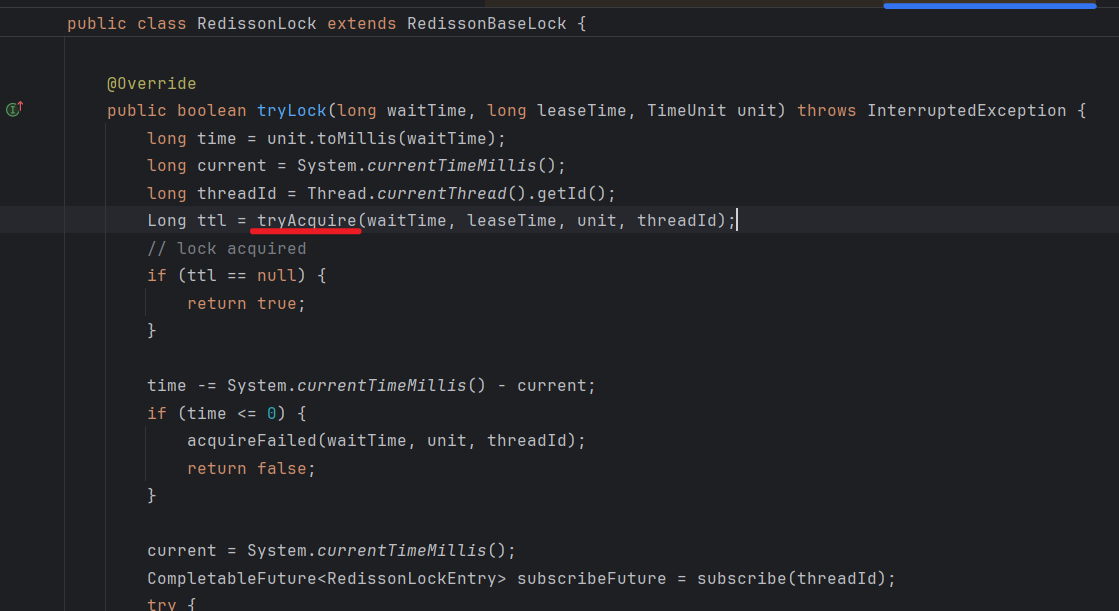1119x611 pixels.
Task: Click the '// lock acquired' comment
Action: pos(227,248)
